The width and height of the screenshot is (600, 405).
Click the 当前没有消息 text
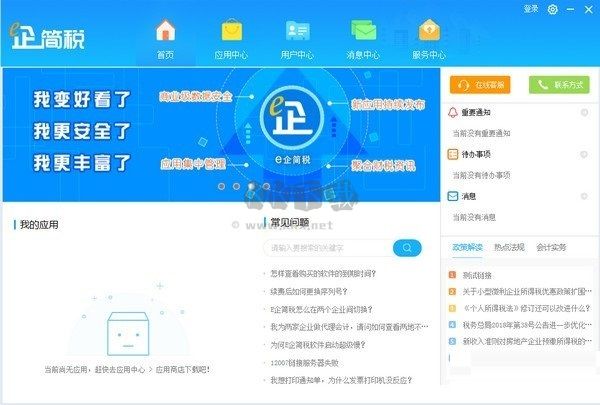[x=474, y=217]
